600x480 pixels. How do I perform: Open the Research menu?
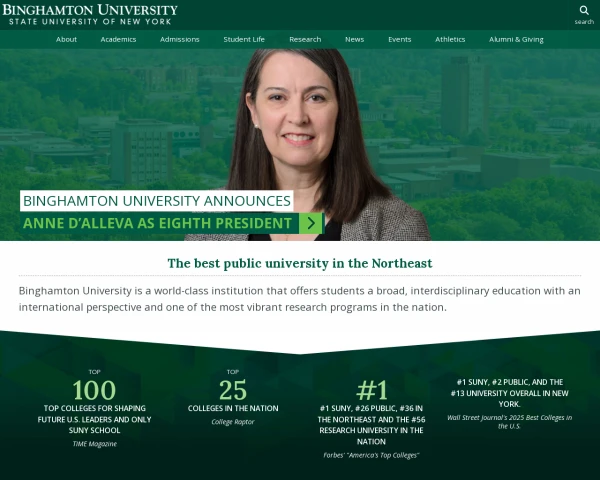coord(305,39)
